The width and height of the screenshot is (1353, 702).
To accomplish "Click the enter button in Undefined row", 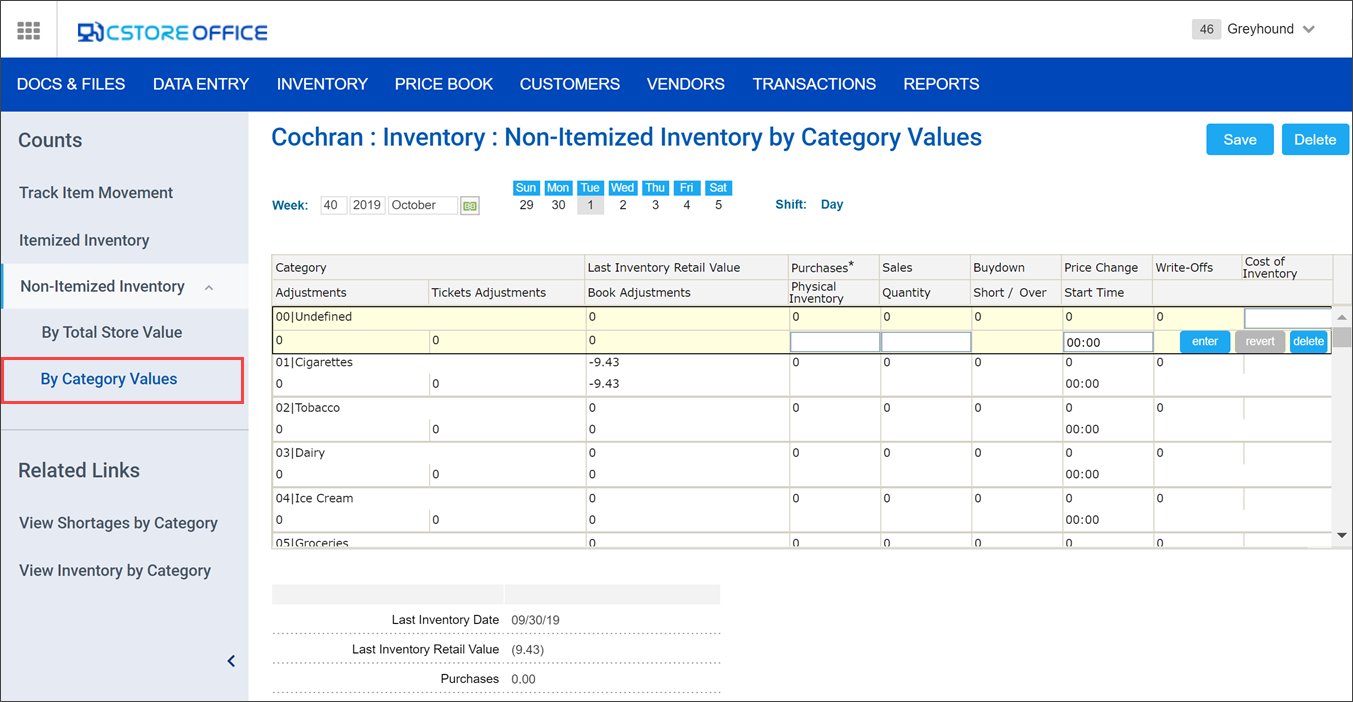I will click(x=1205, y=342).
